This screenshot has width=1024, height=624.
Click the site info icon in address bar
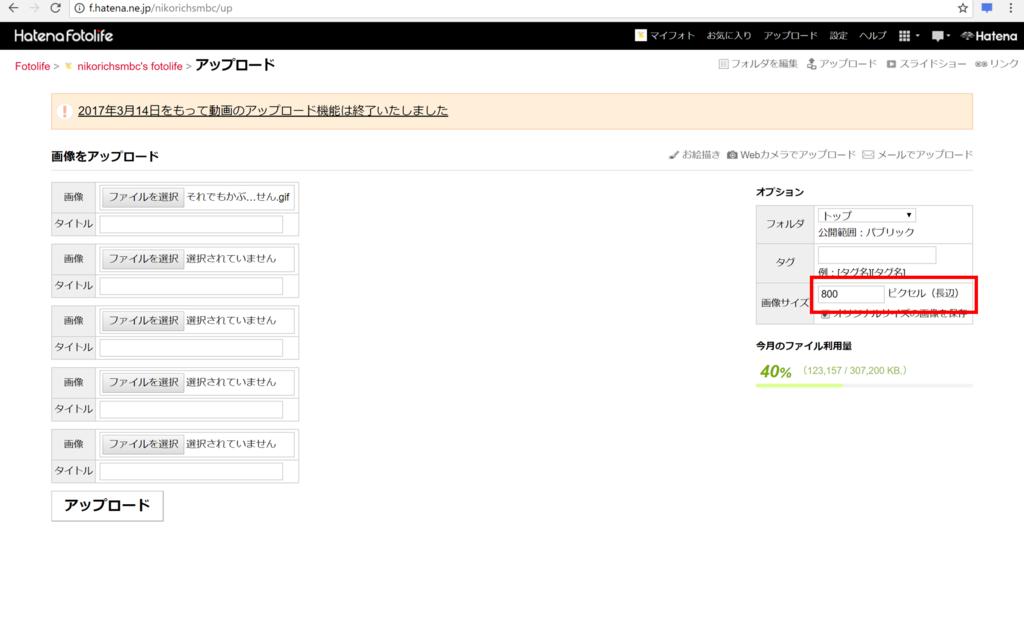pyautogui.click(x=79, y=8)
